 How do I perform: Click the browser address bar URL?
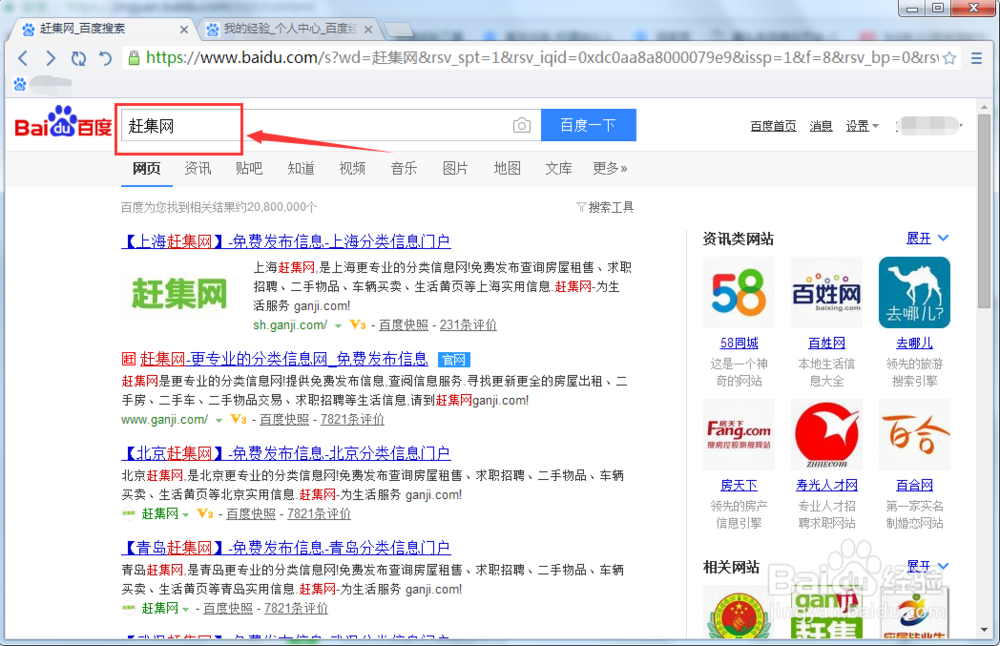click(542, 58)
